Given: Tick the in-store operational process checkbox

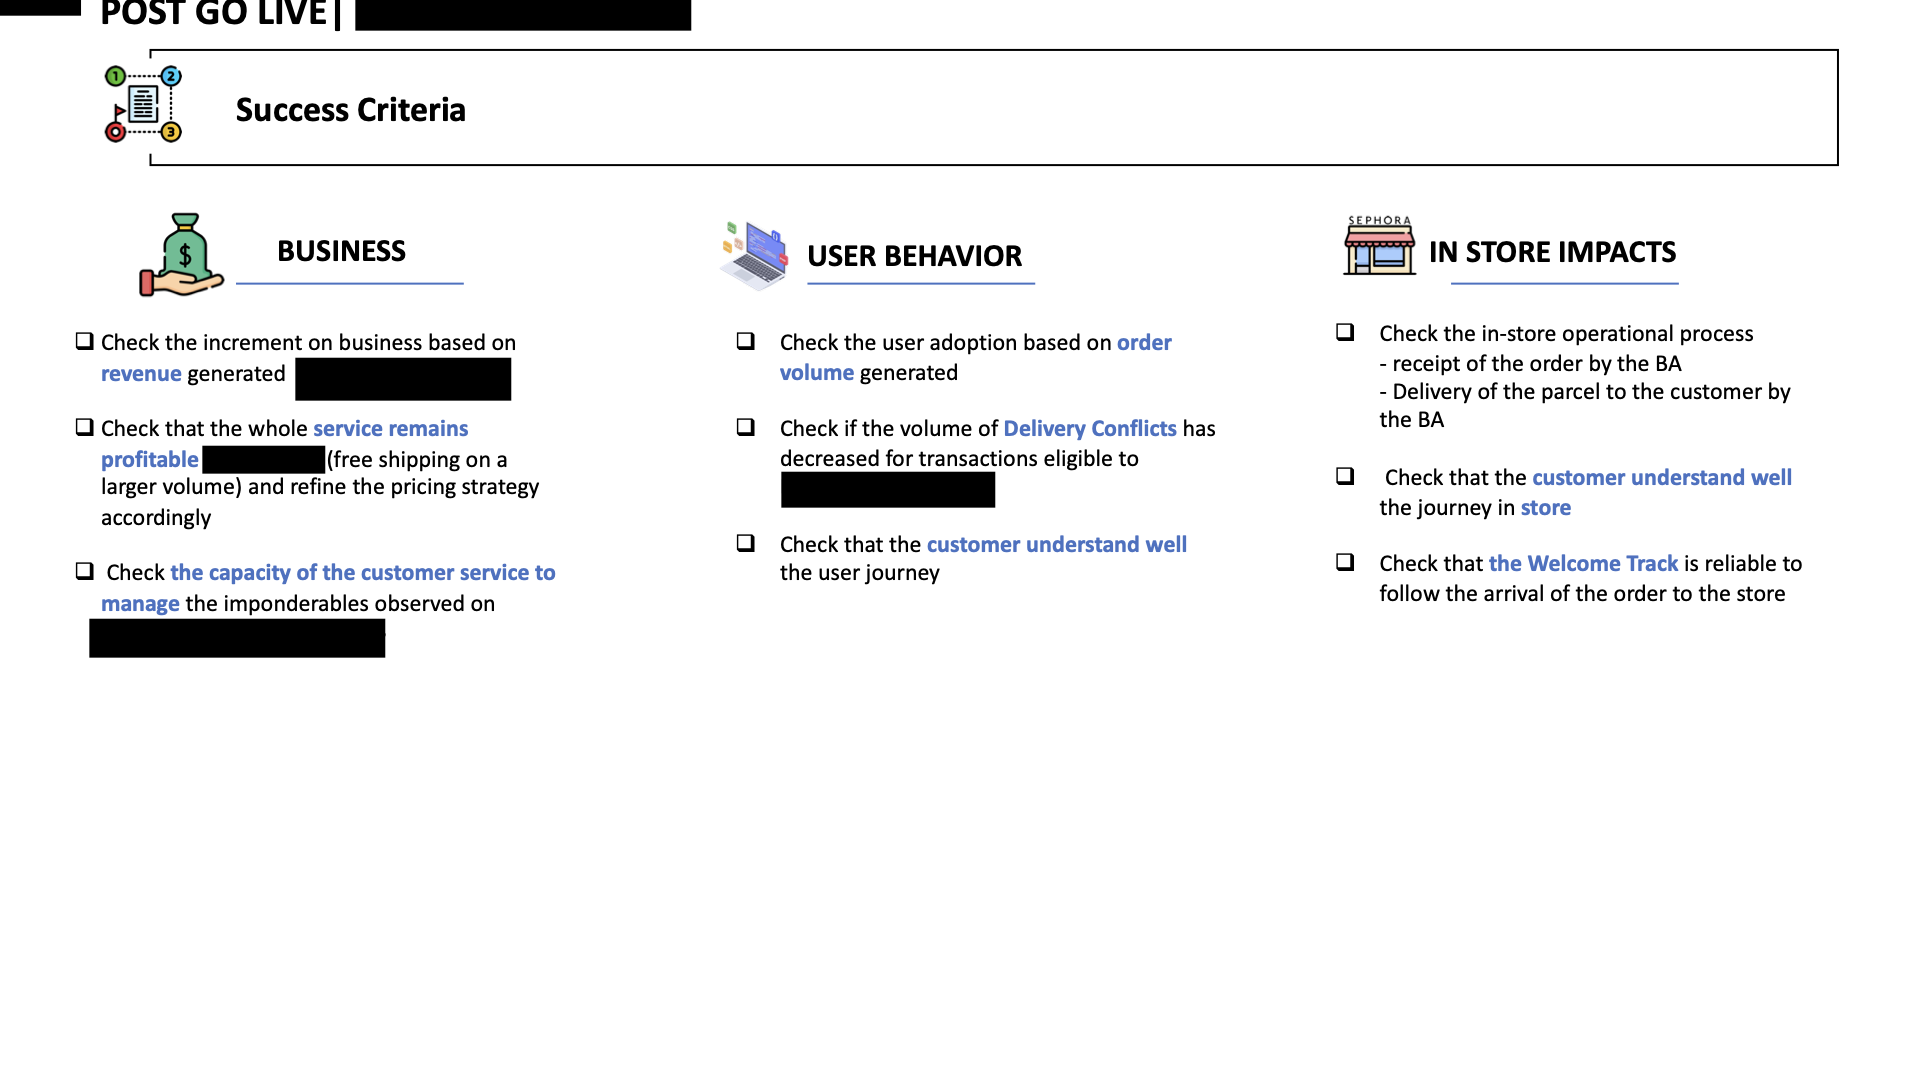Looking at the screenshot, I should tap(1345, 332).
